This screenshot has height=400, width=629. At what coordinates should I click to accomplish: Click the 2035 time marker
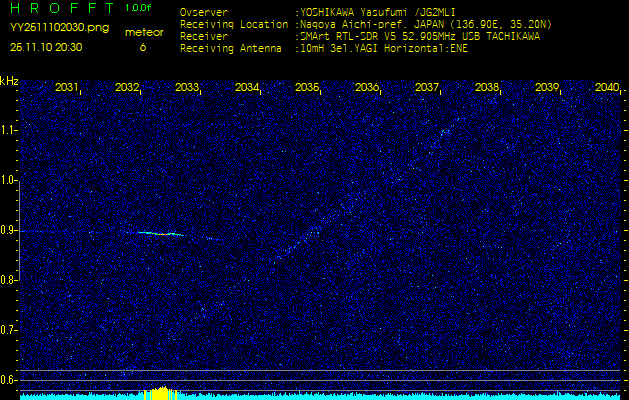(x=307, y=87)
